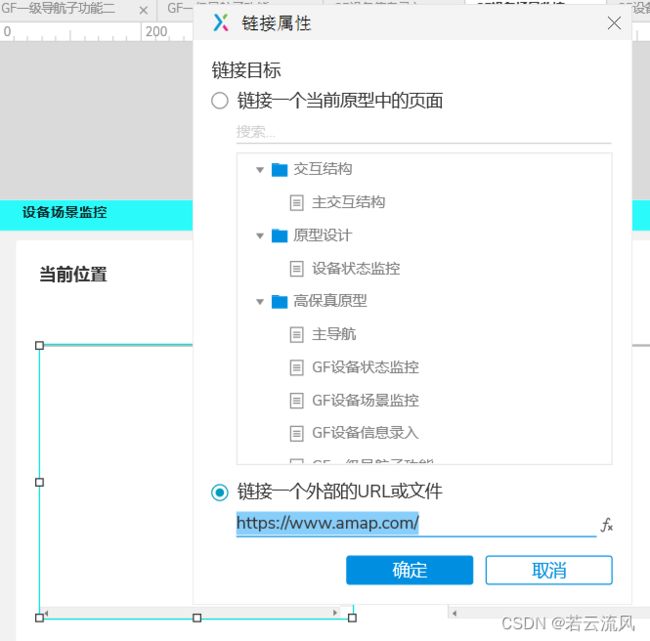Click the 原型设计 folder icon
This screenshot has width=650, height=641.
pos(279,236)
